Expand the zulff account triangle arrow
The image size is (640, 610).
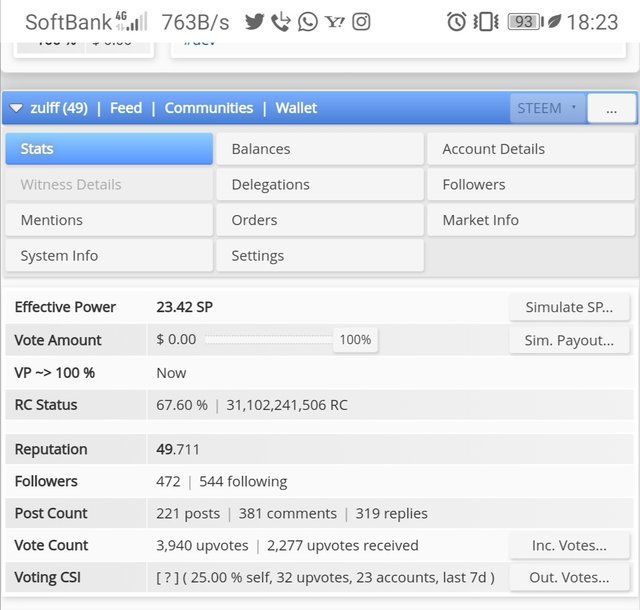coord(16,108)
